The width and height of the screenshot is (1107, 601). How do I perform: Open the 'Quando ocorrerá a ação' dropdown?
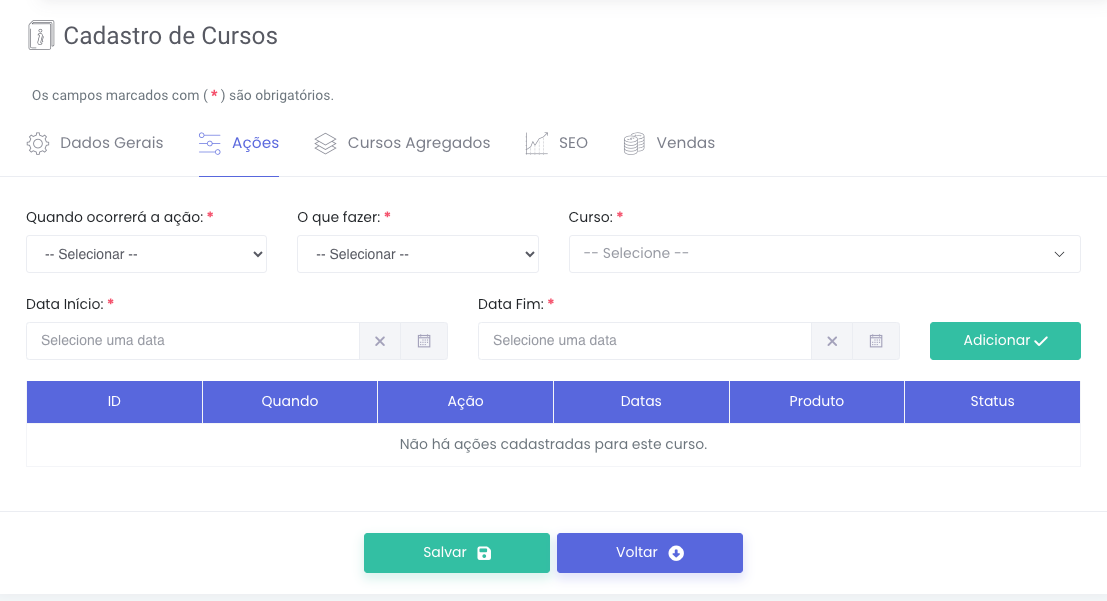pyautogui.click(x=146, y=254)
